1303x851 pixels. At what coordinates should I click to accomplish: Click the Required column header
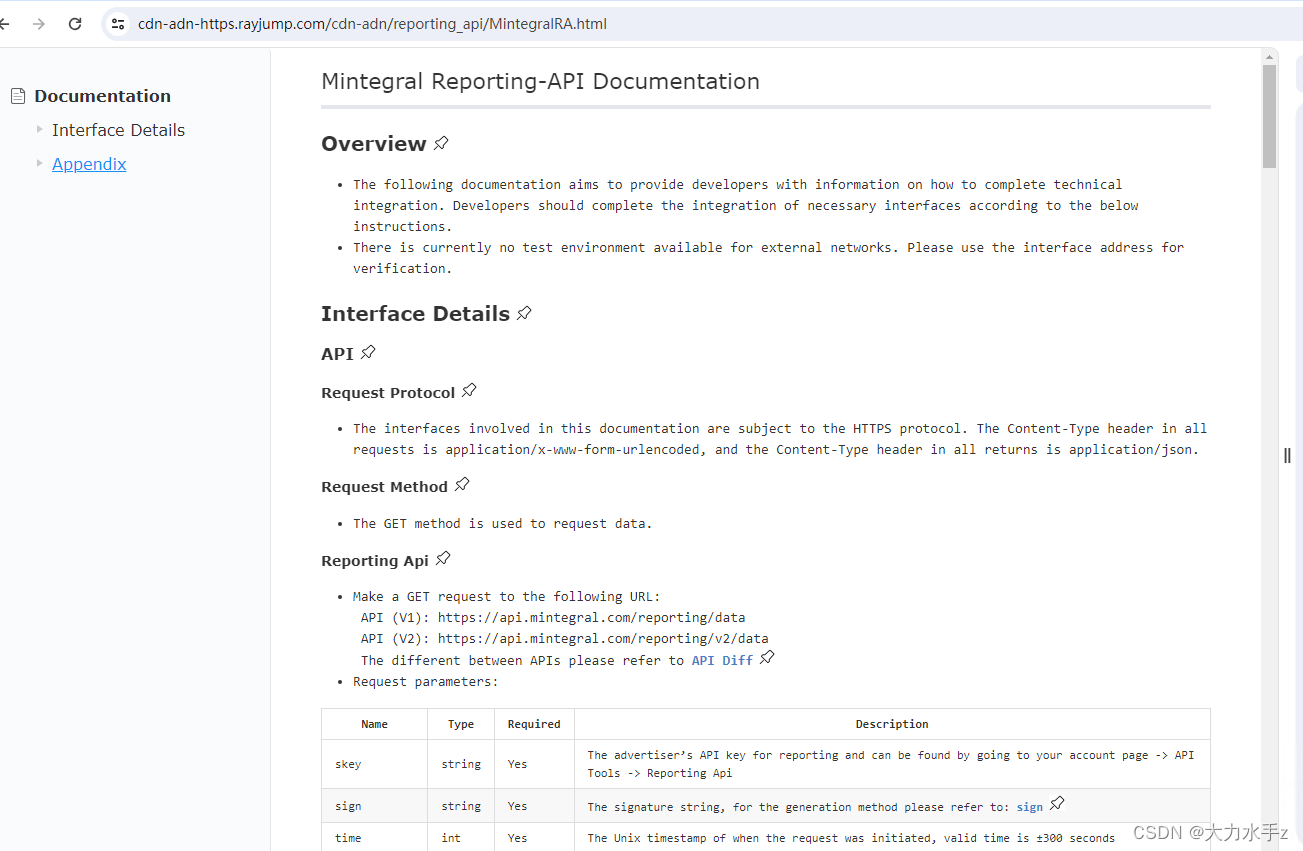click(534, 724)
